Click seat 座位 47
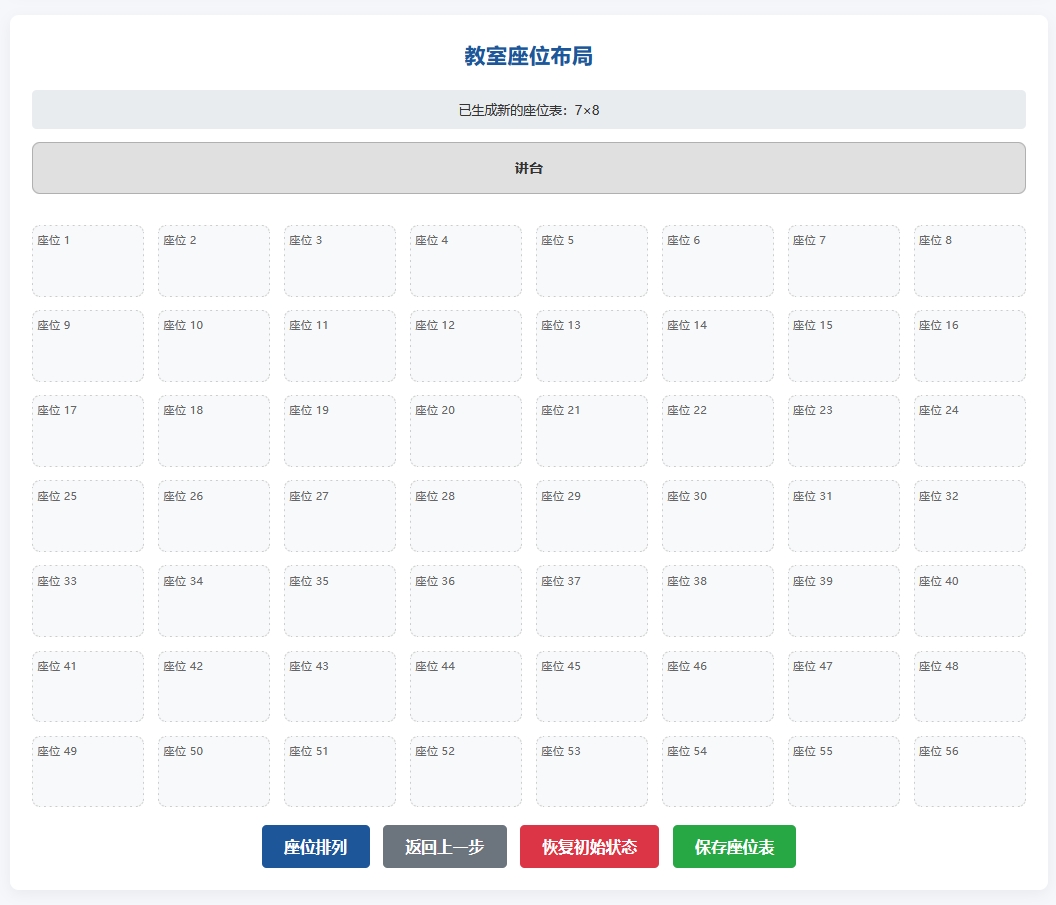Image resolution: width=1056 pixels, height=905 pixels. coord(844,687)
